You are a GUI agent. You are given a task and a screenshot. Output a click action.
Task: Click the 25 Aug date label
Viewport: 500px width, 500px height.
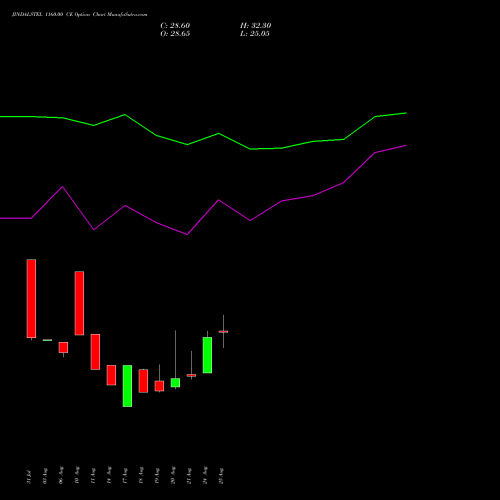[221, 476]
